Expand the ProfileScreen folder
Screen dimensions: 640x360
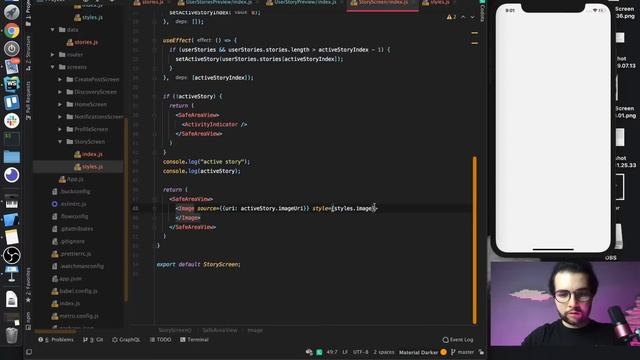point(60,129)
